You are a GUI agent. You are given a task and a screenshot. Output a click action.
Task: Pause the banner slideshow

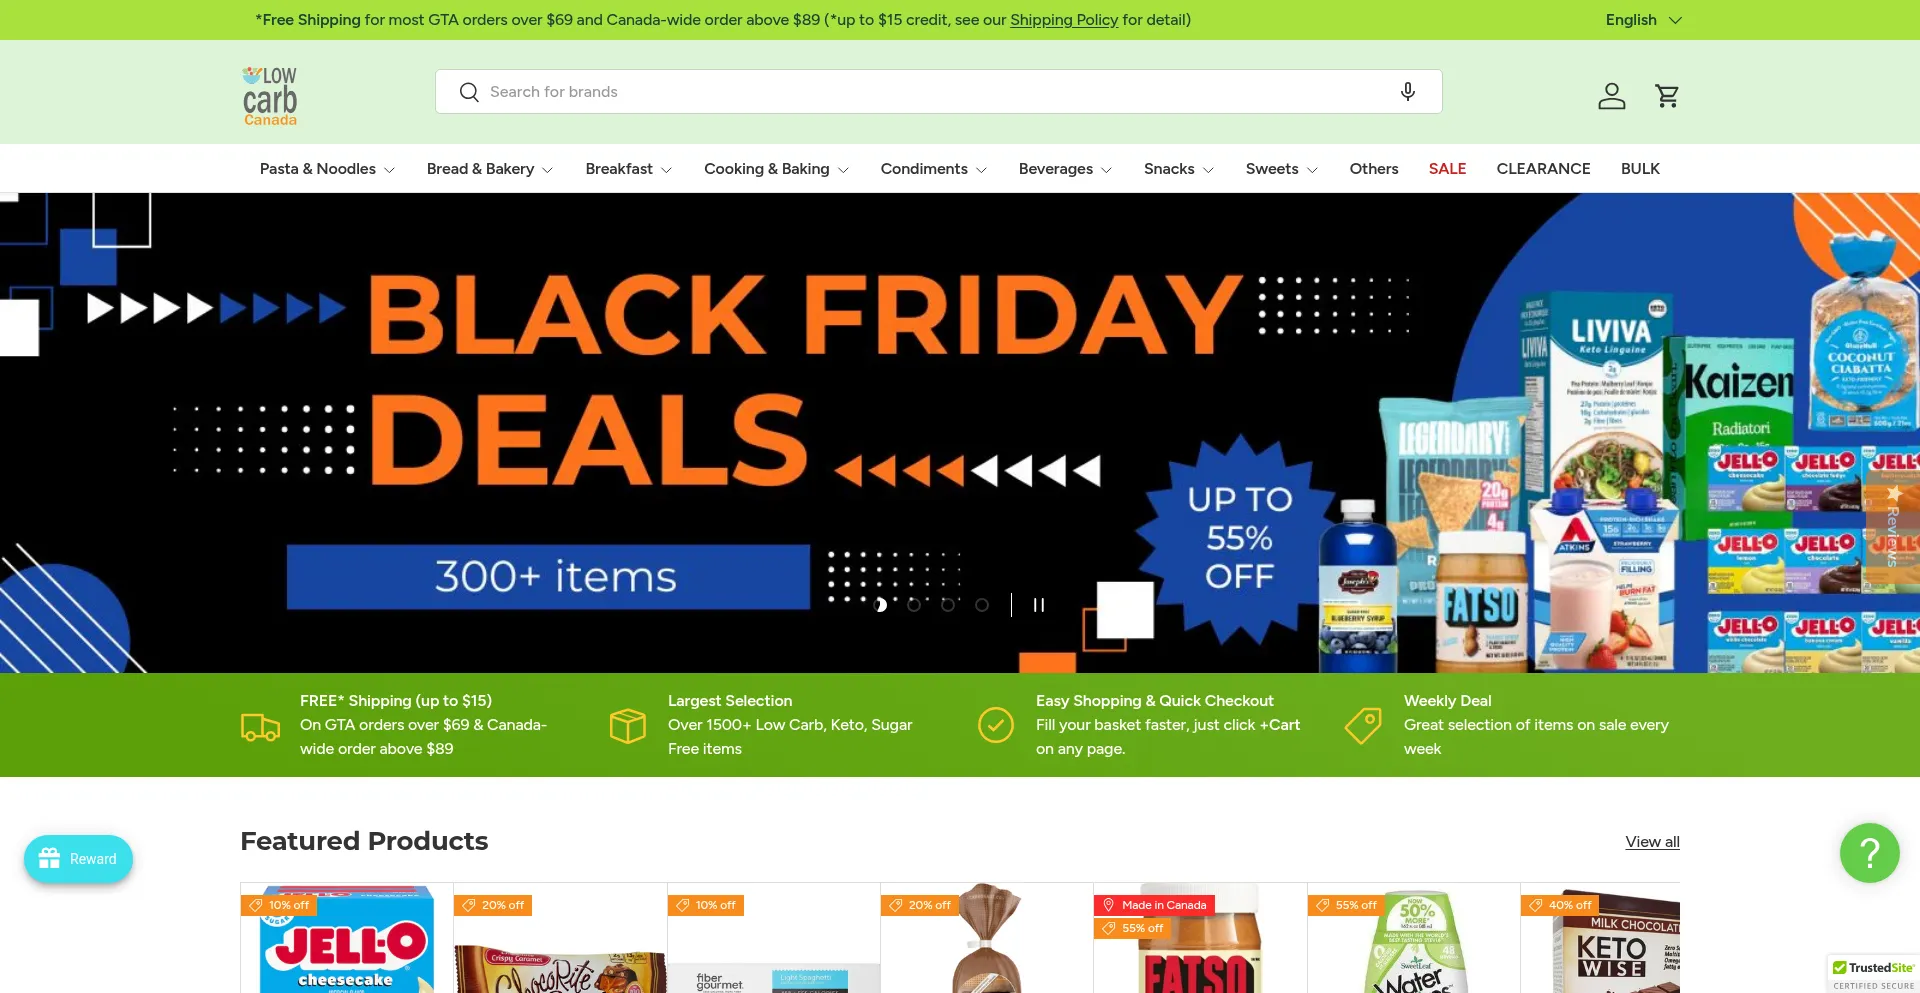[x=1039, y=605]
